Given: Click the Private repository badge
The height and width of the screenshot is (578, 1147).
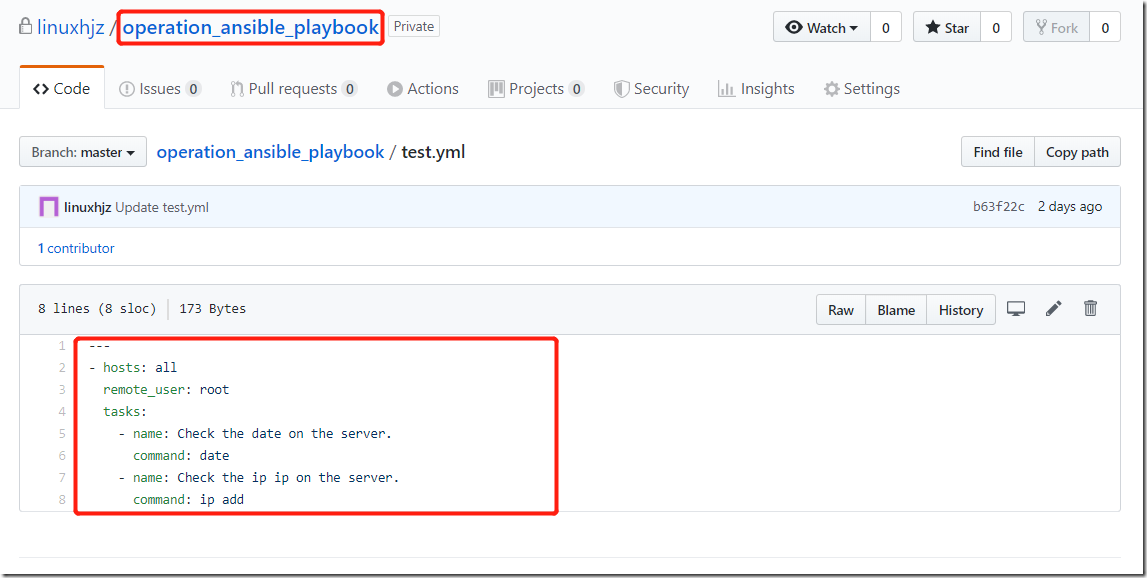Looking at the screenshot, I should pyautogui.click(x=414, y=27).
